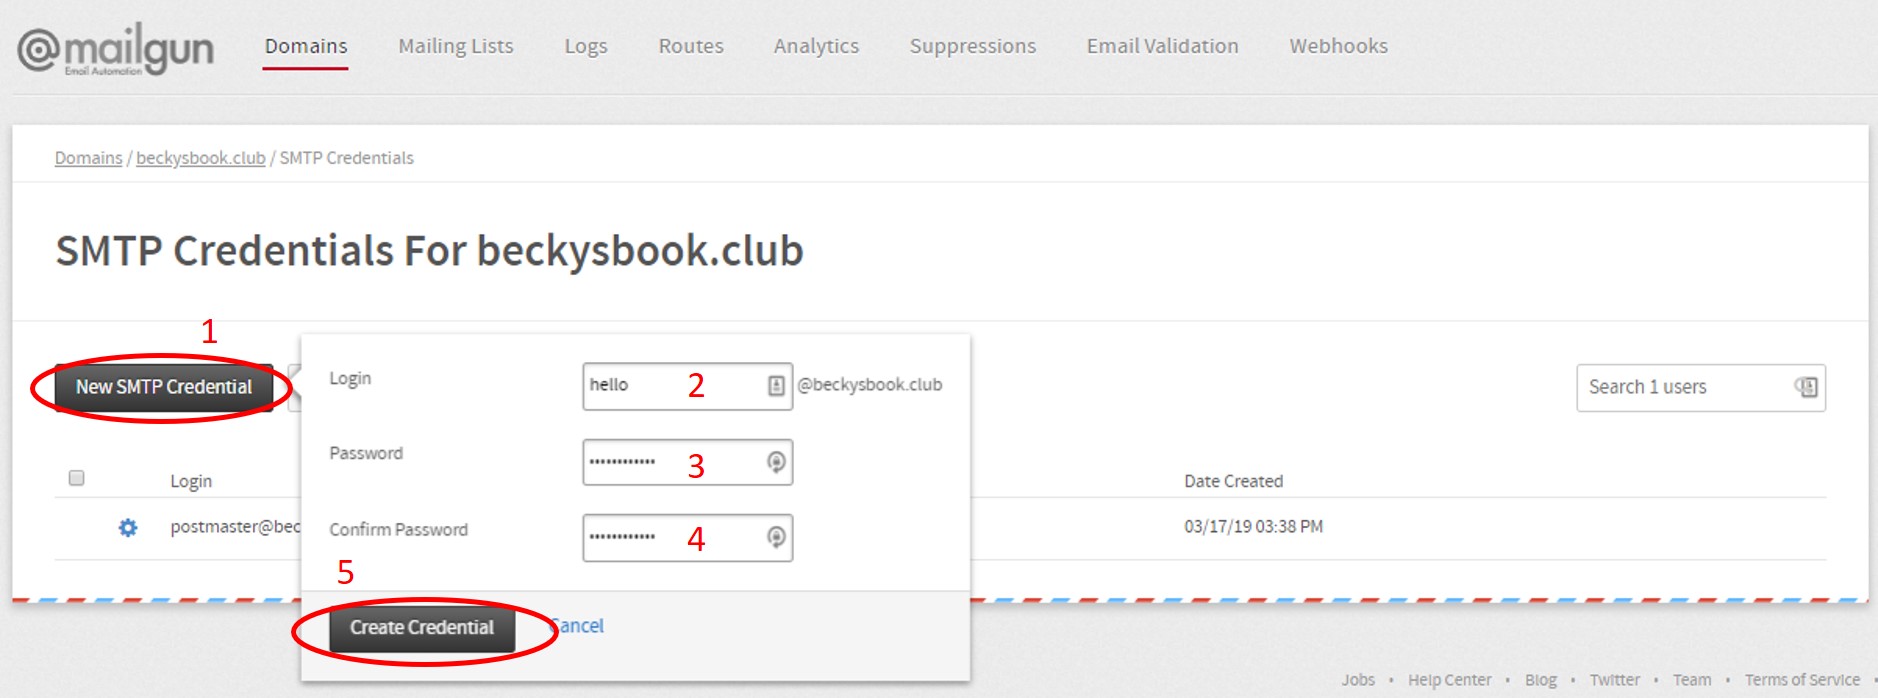The image size is (1878, 698).
Task: Click the icon in Search users box
Action: coord(1806,387)
